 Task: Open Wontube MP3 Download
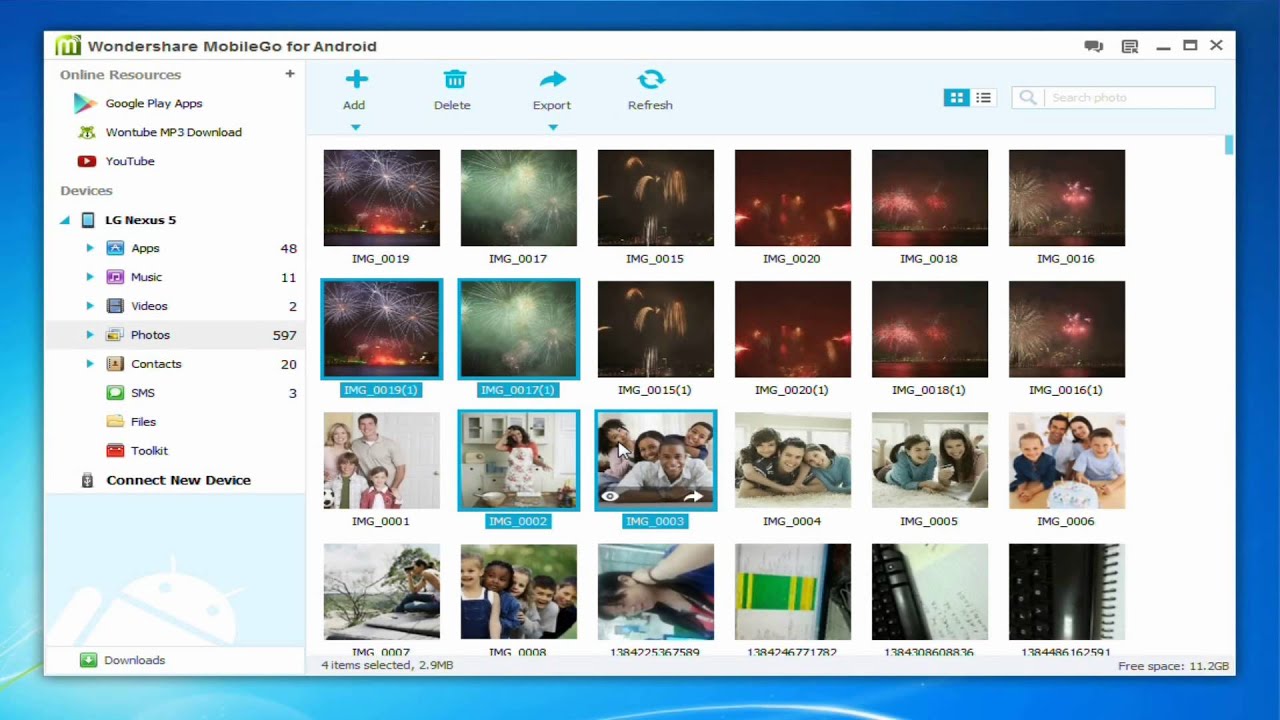174,132
